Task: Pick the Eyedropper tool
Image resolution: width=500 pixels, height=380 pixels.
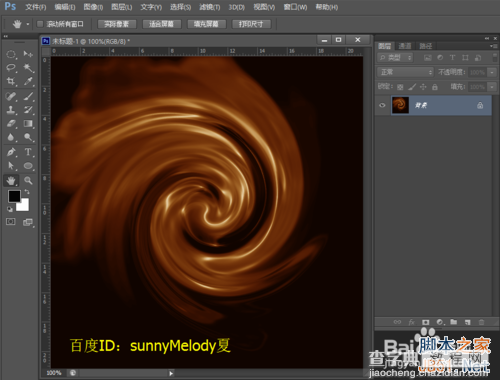Action: [x=28, y=81]
